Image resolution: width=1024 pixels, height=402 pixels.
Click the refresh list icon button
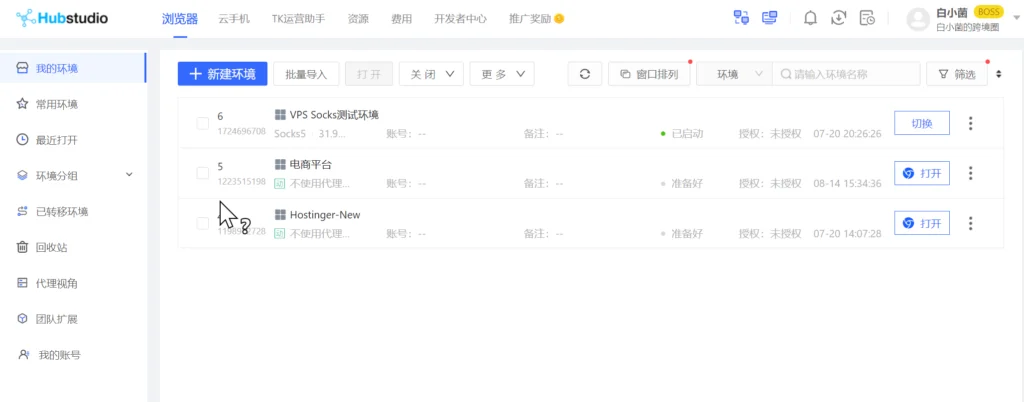(x=585, y=74)
